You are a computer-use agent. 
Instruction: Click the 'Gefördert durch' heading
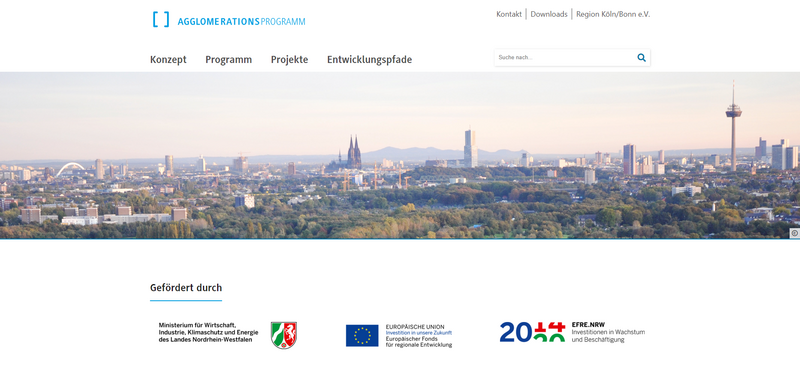[x=186, y=288]
